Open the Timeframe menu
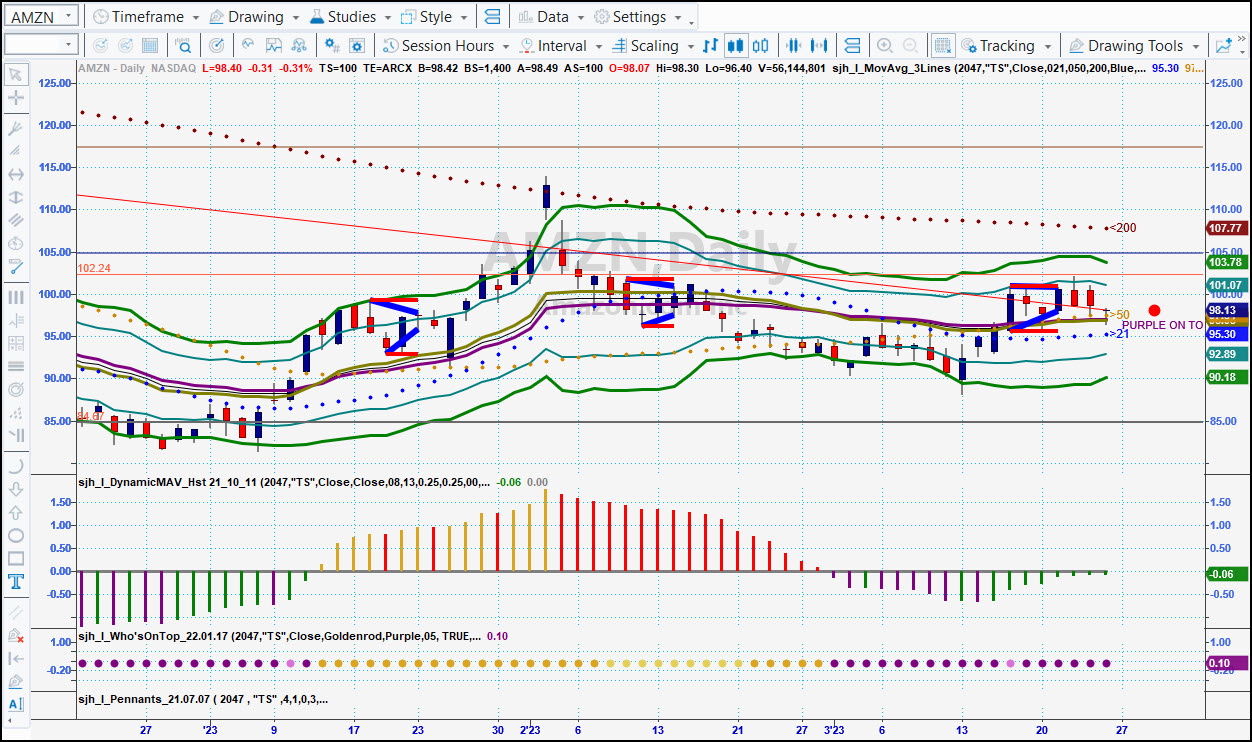Screen dimensions: 1252x742 (x=144, y=17)
